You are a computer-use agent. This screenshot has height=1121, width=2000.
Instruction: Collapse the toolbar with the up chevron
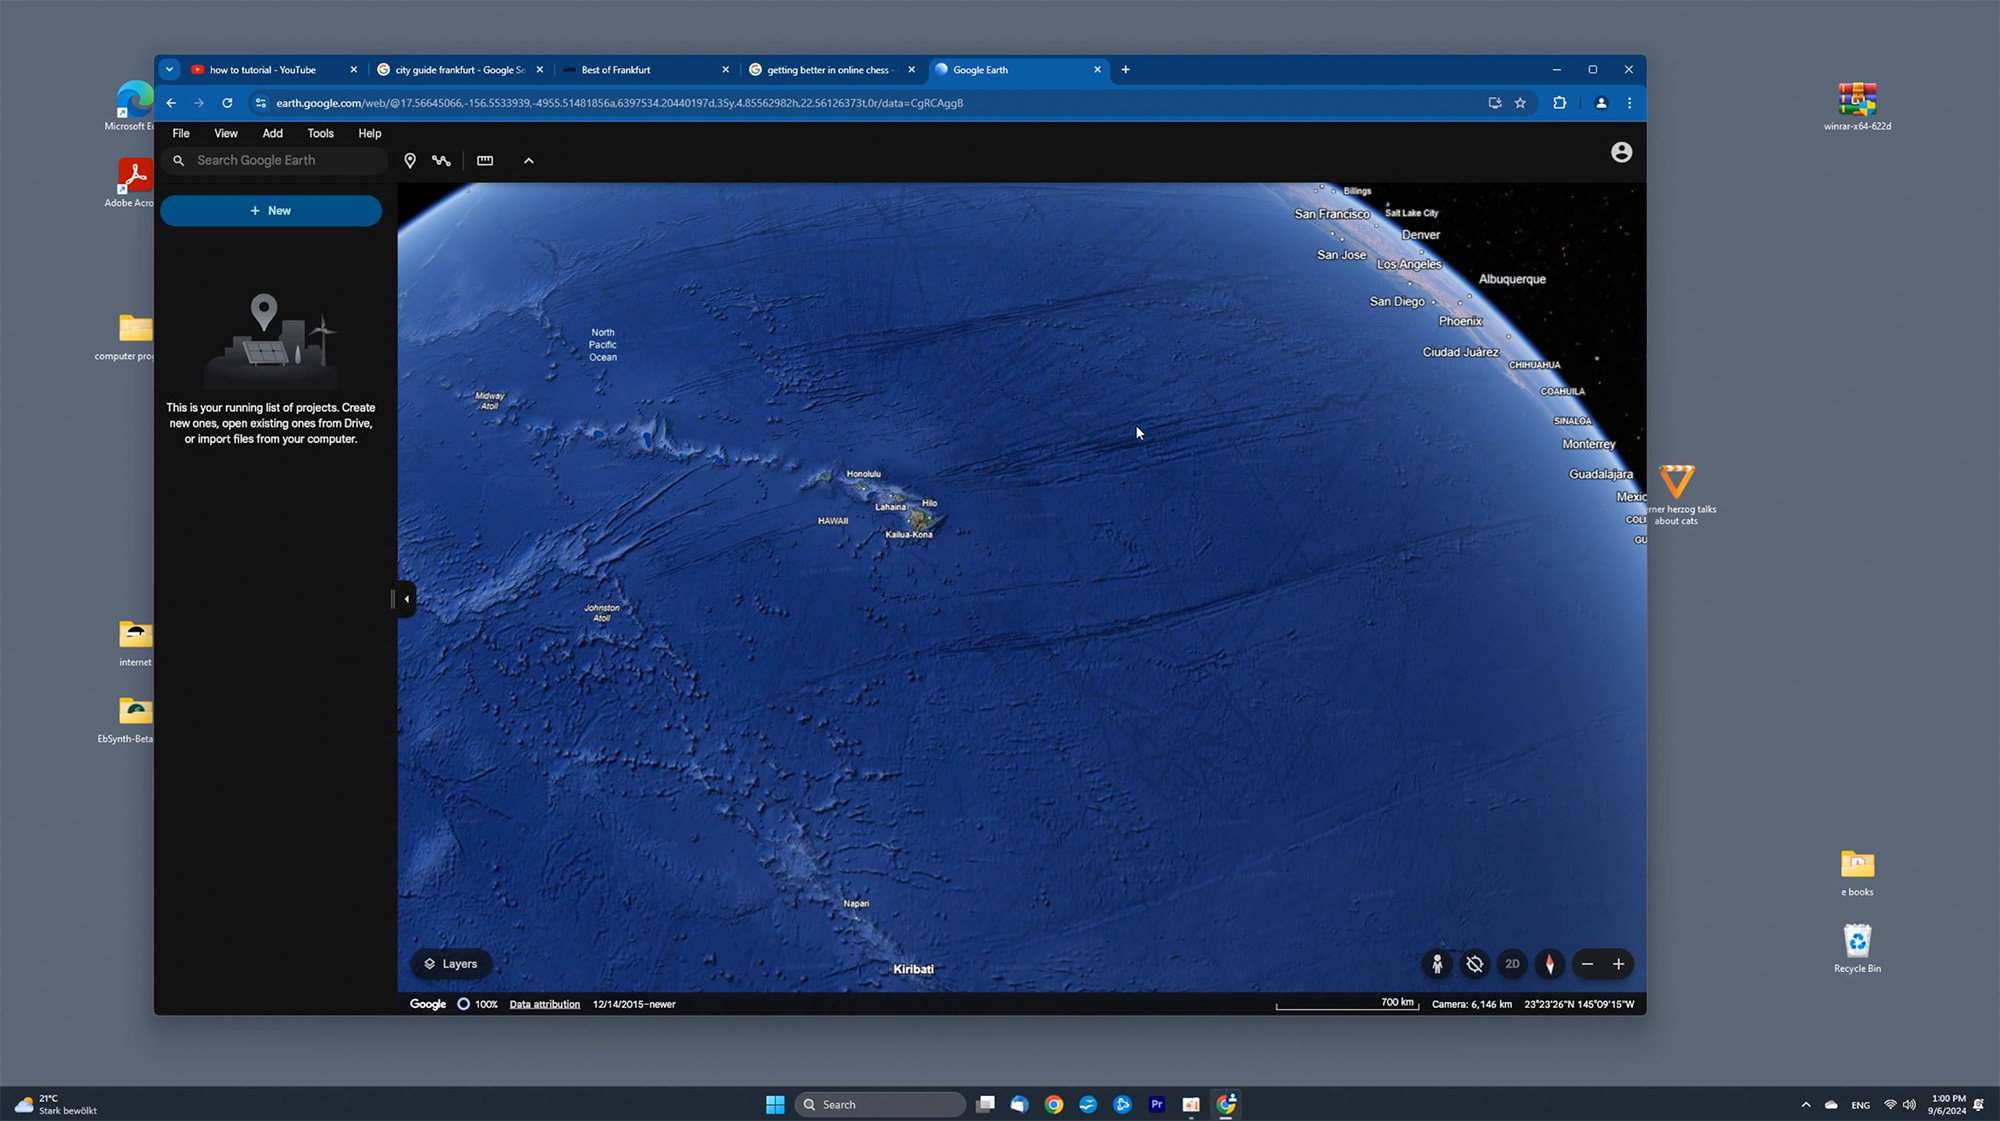click(x=529, y=161)
